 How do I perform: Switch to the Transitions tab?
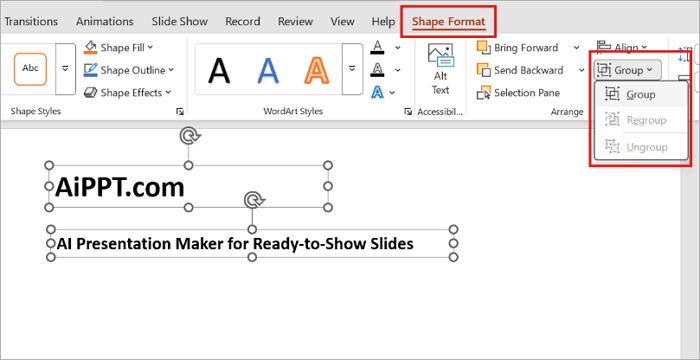(x=31, y=21)
